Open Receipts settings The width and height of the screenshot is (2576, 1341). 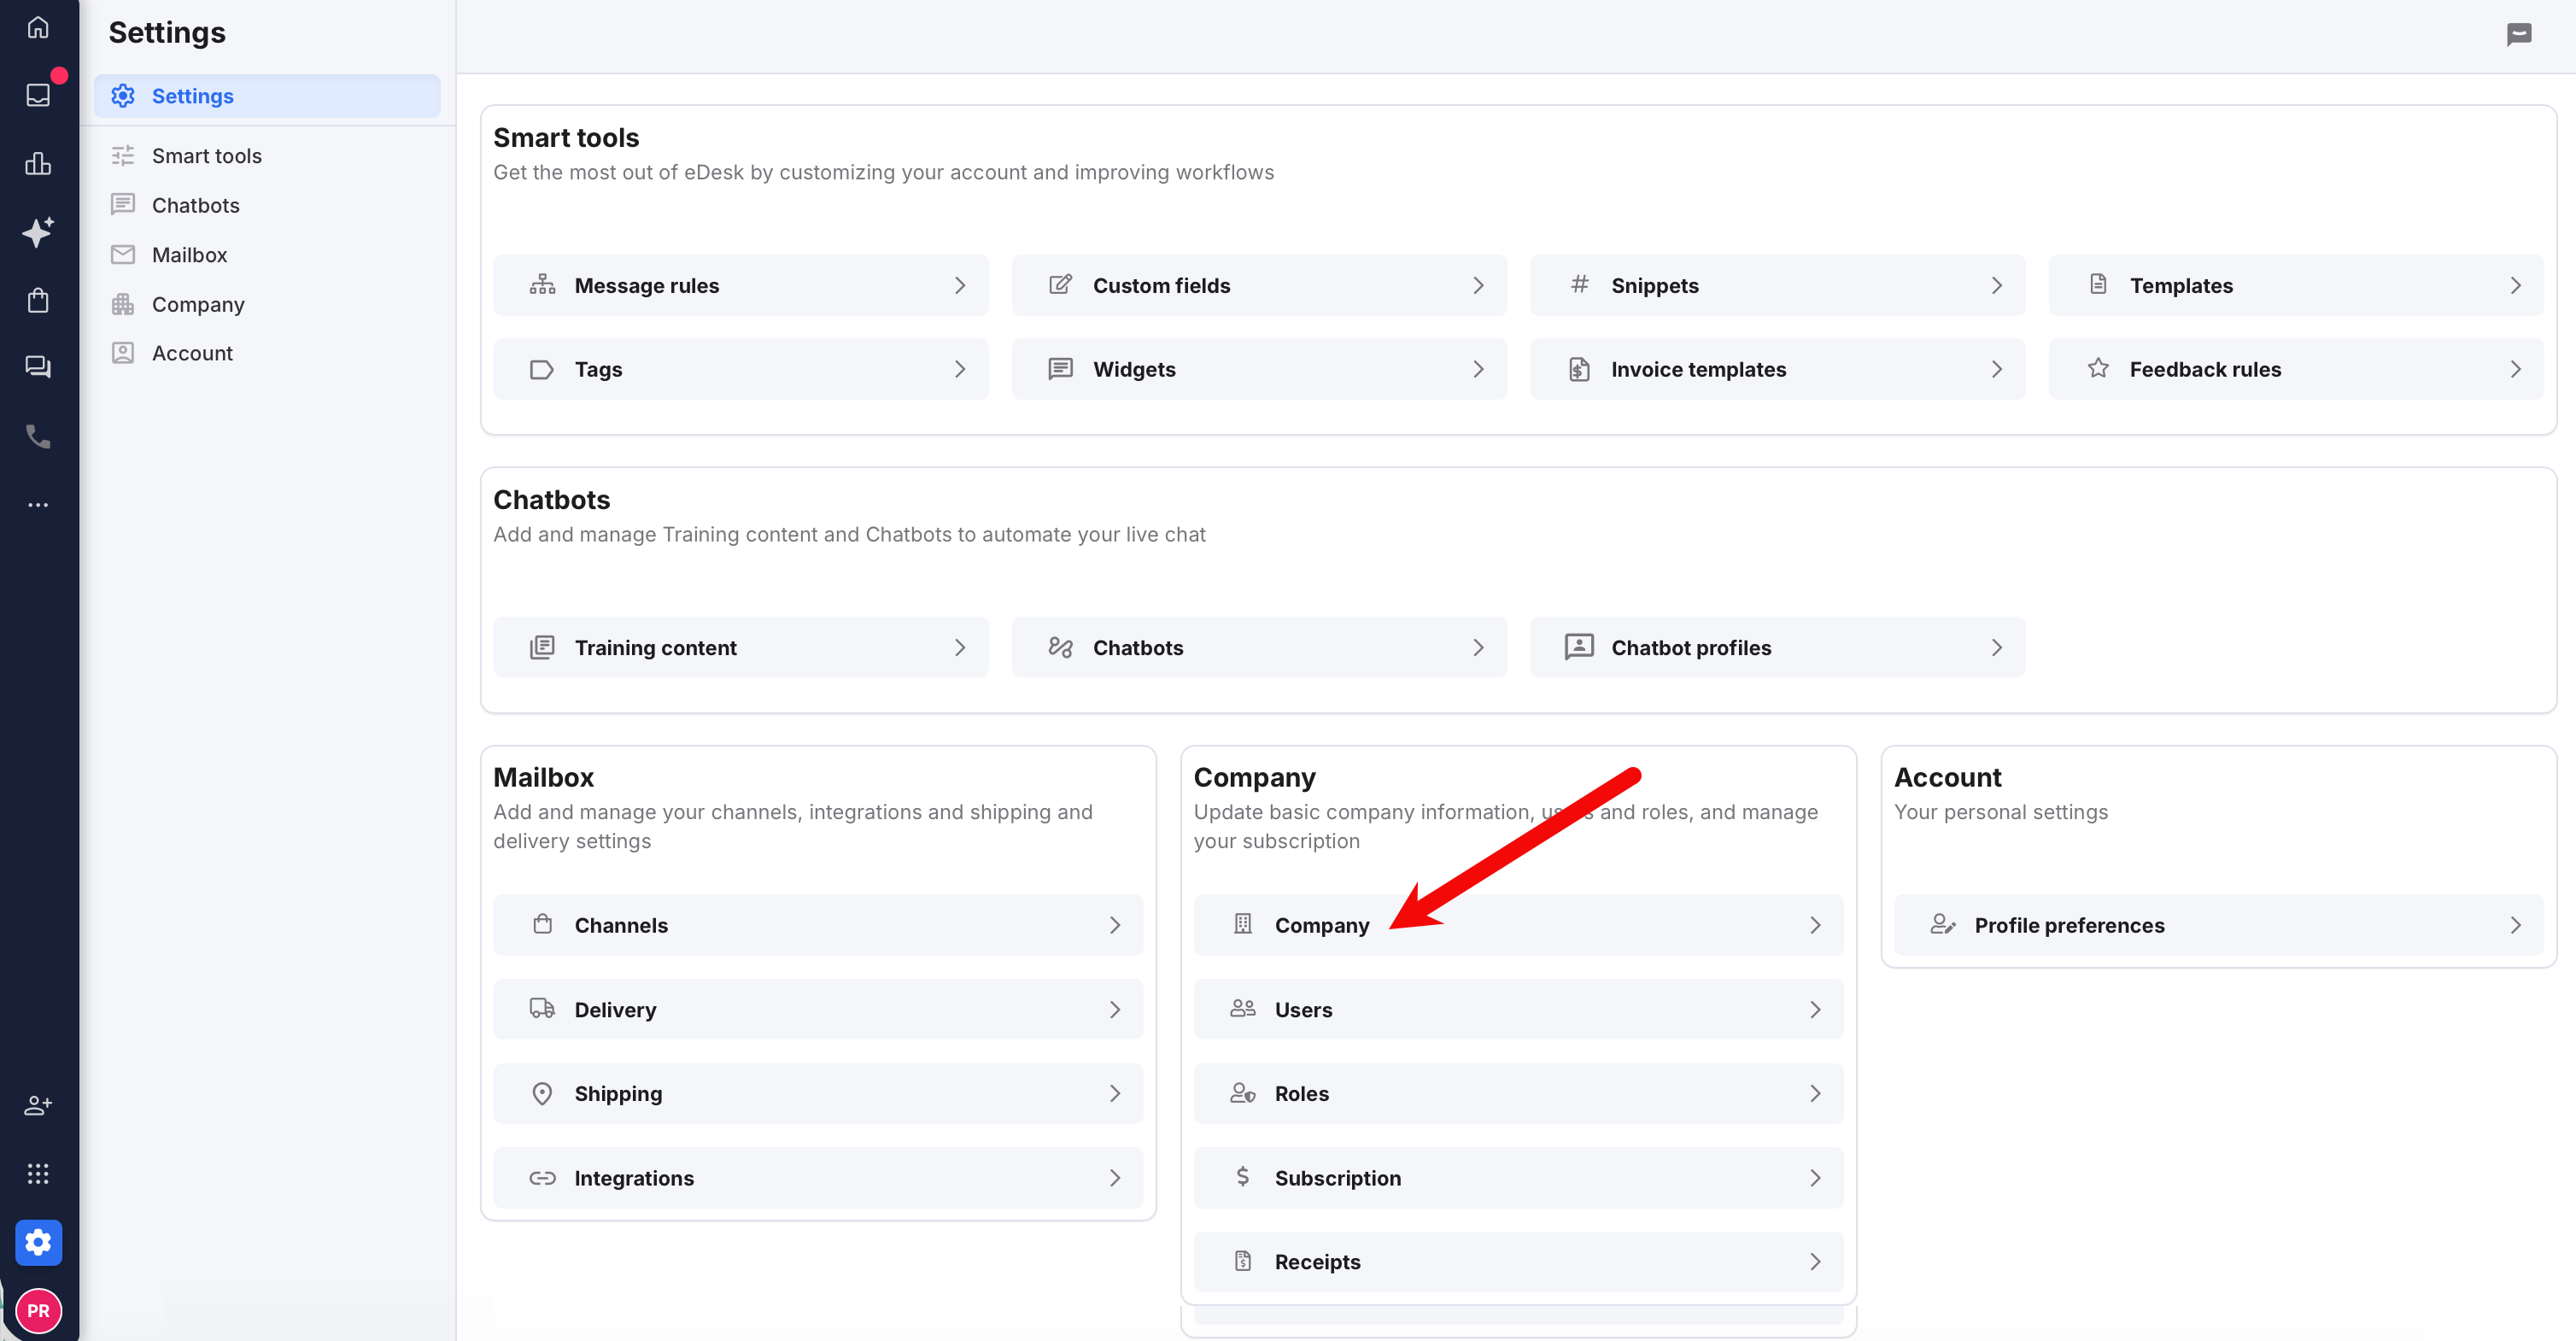coord(1518,1262)
